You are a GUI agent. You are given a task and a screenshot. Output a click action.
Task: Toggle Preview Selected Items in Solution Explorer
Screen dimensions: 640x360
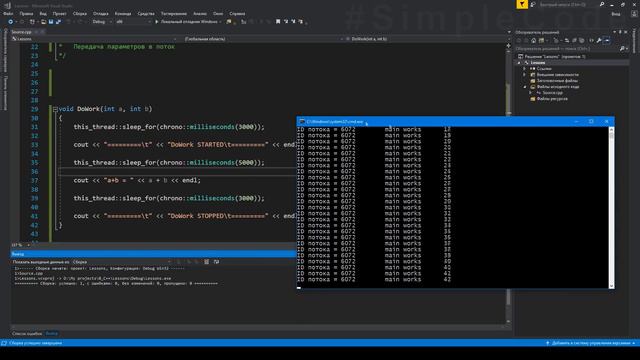pyautogui.click(x=607, y=40)
